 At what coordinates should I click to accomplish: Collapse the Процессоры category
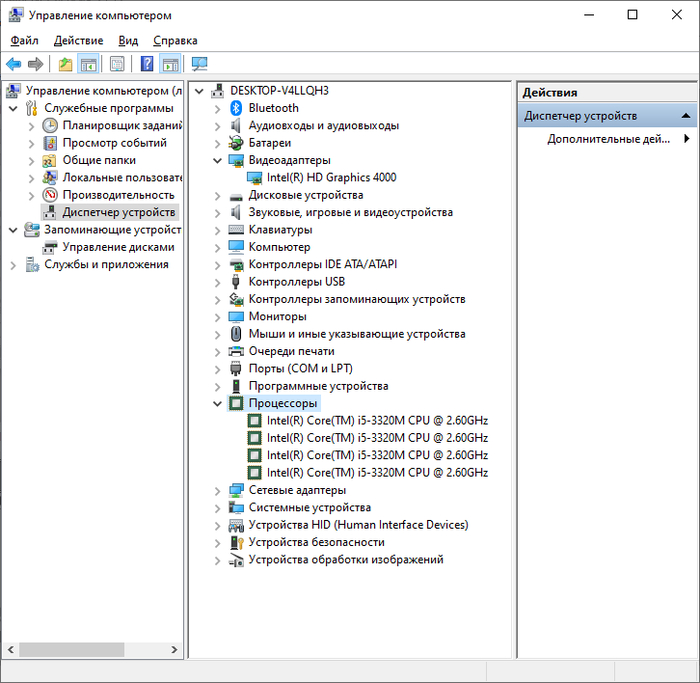click(x=218, y=404)
